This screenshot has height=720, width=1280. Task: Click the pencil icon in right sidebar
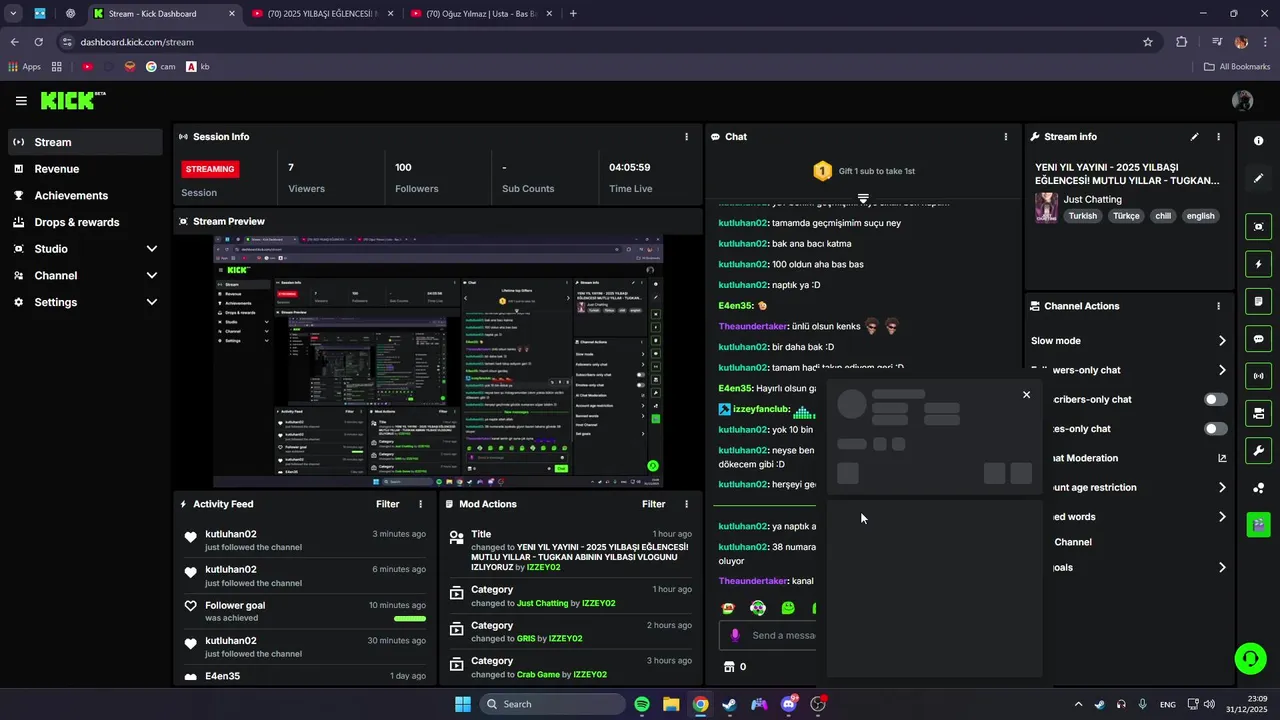click(1259, 178)
